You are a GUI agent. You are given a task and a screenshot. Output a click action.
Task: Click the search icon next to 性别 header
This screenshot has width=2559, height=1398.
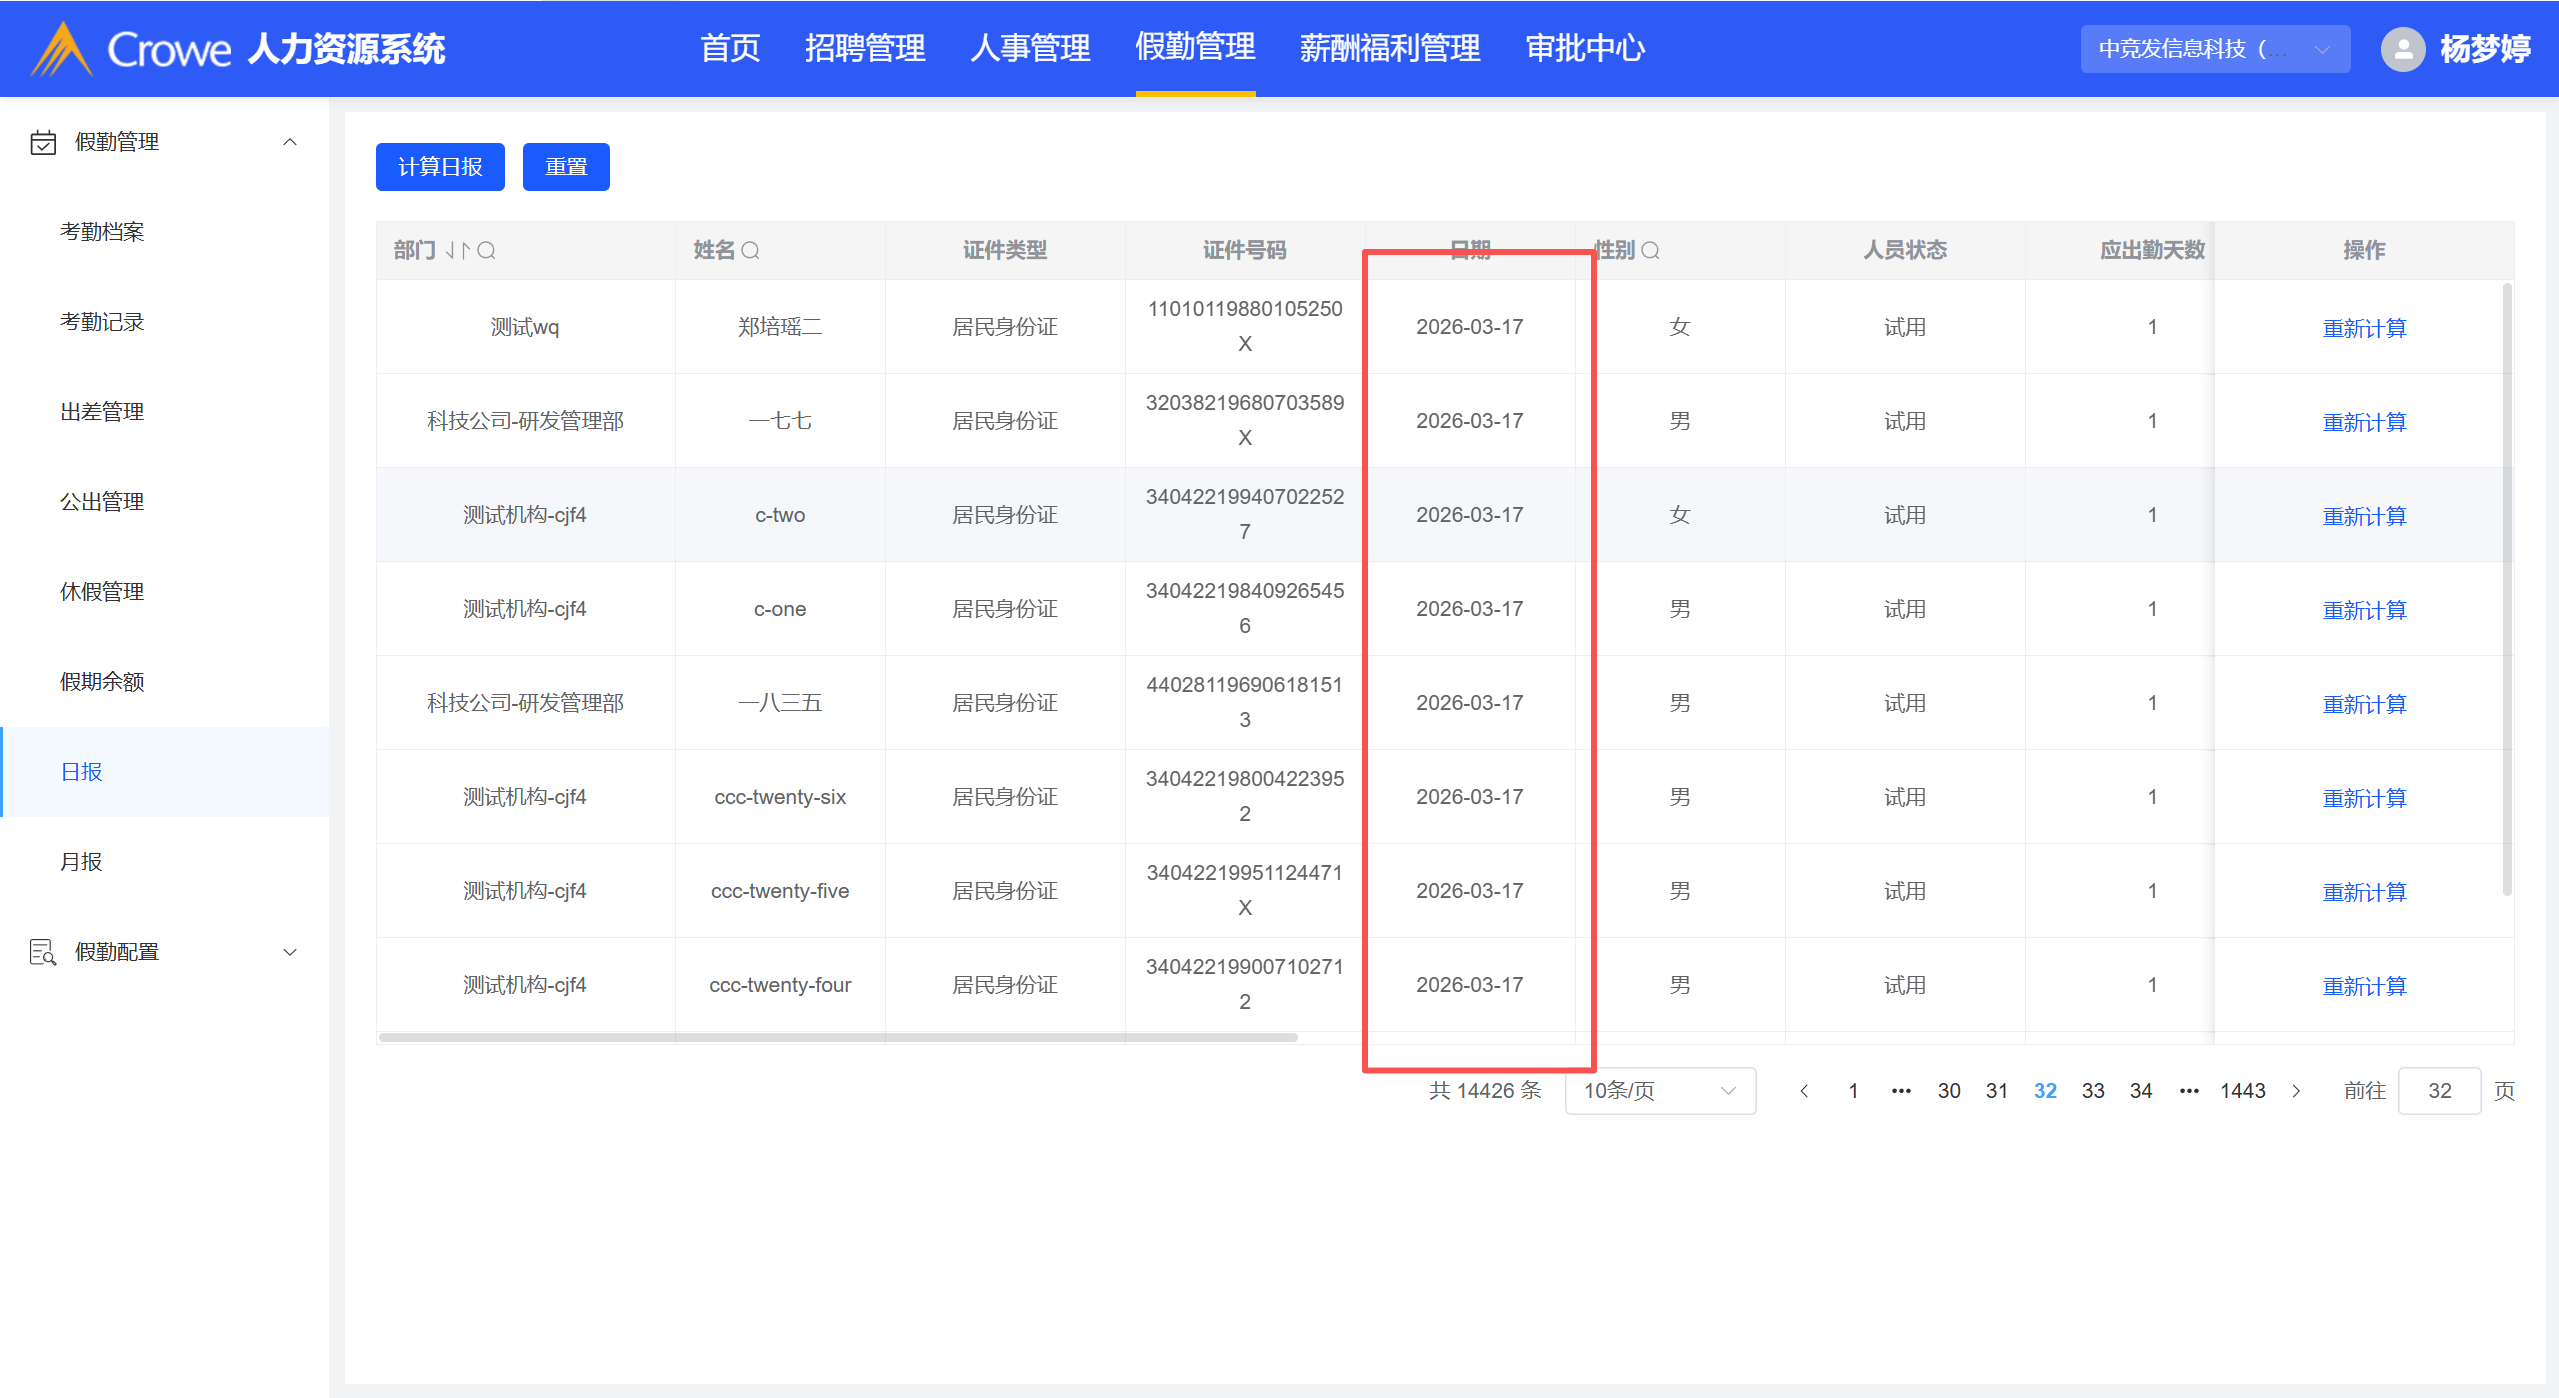pyautogui.click(x=1651, y=250)
